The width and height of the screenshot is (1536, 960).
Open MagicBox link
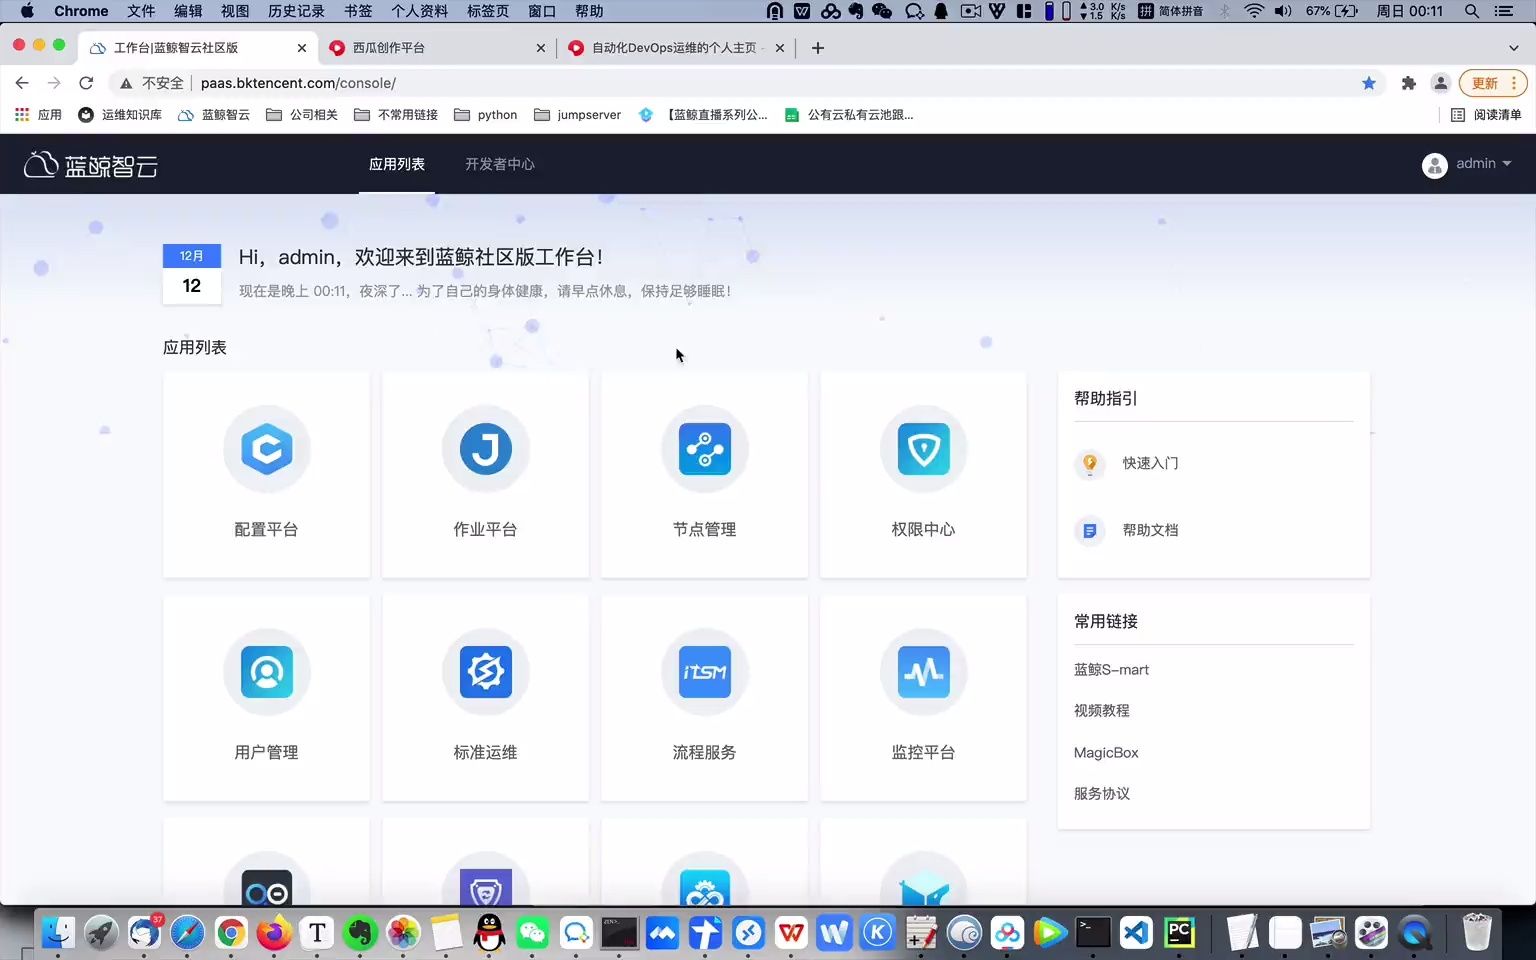click(x=1106, y=753)
